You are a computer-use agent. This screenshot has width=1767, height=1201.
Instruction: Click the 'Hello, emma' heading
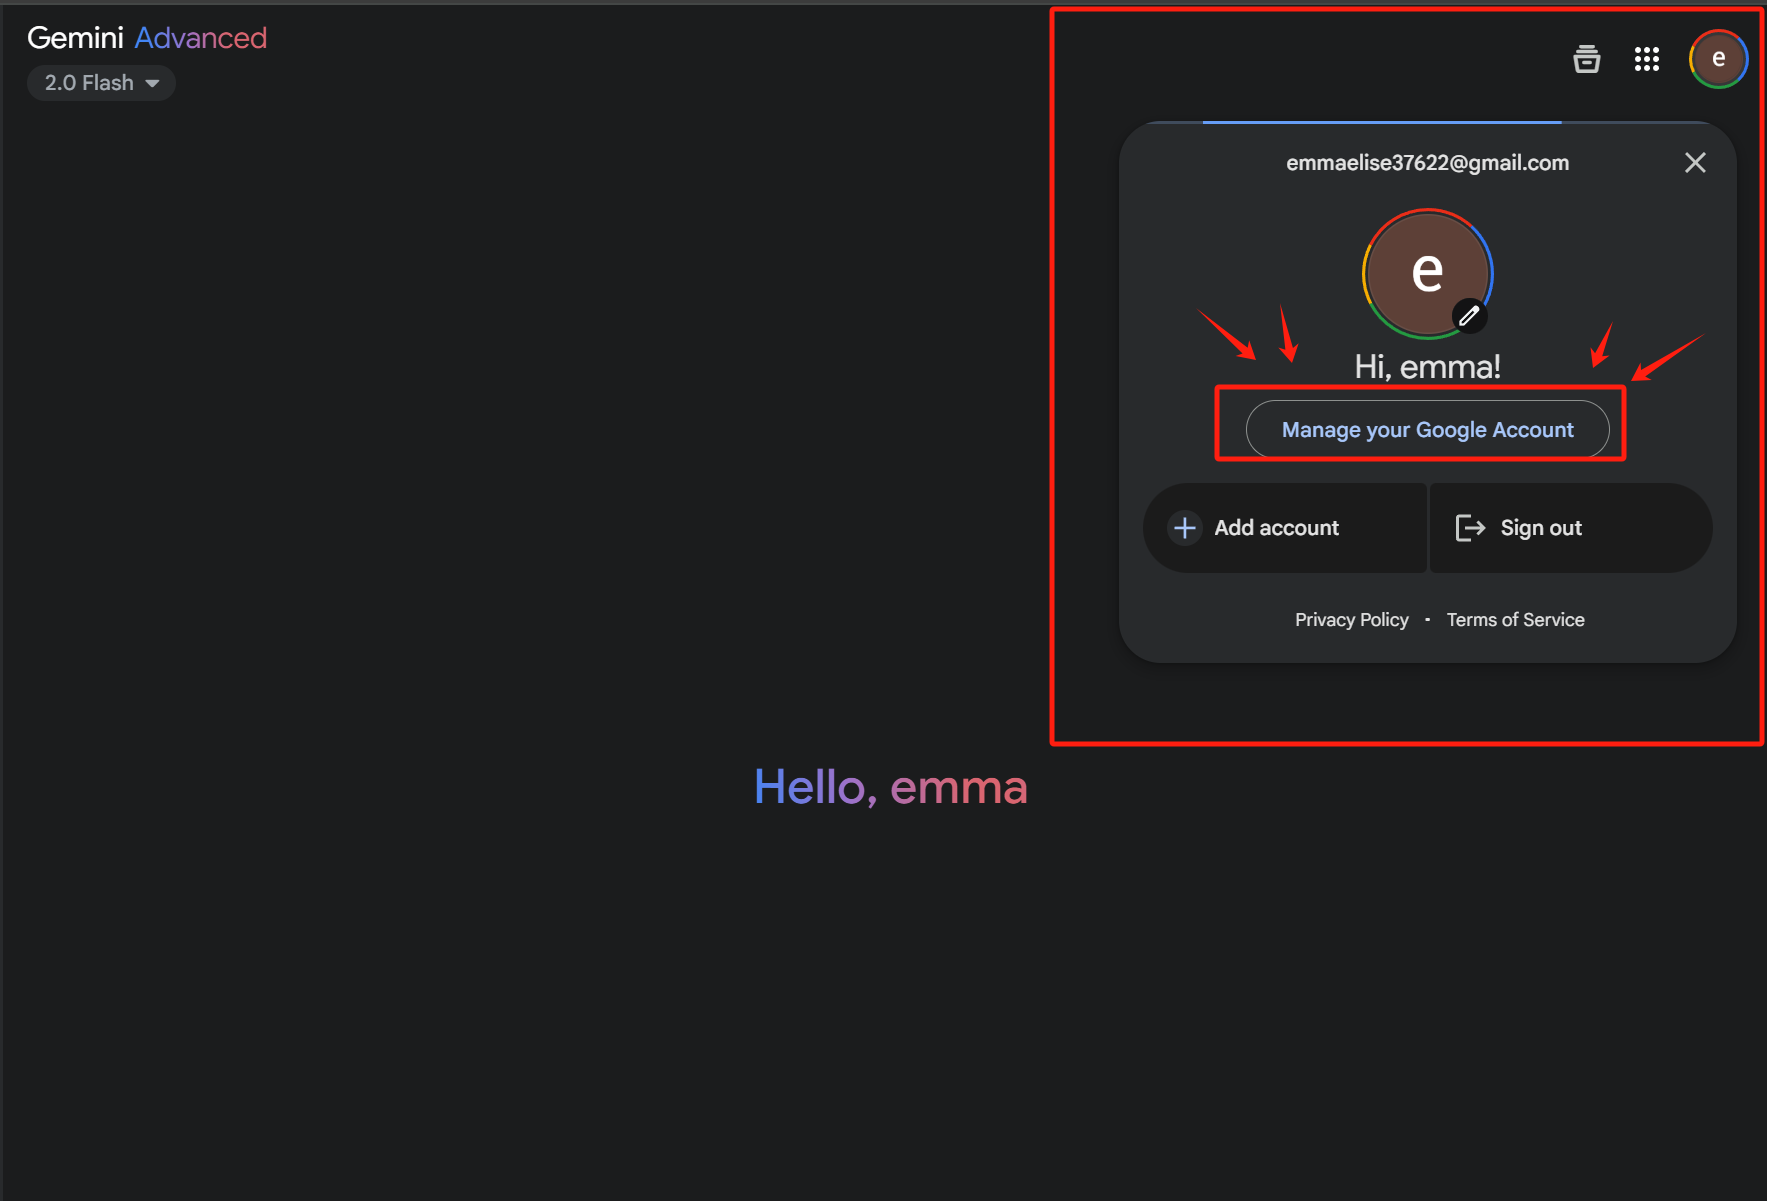890,787
